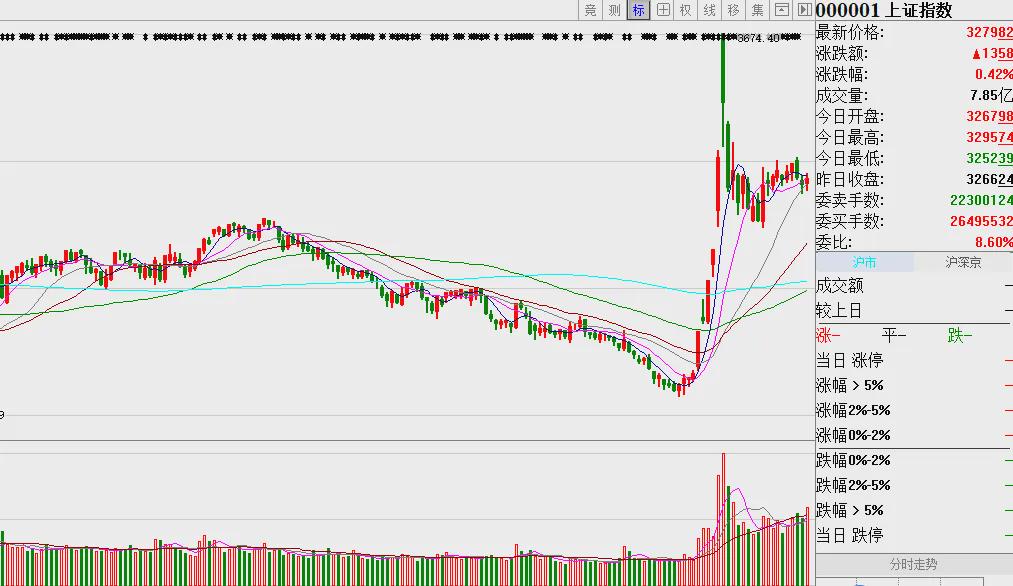Image resolution: width=1013 pixels, height=586 pixels.
Task: Click the 成交额 row label
Action: [x=840, y=285]
